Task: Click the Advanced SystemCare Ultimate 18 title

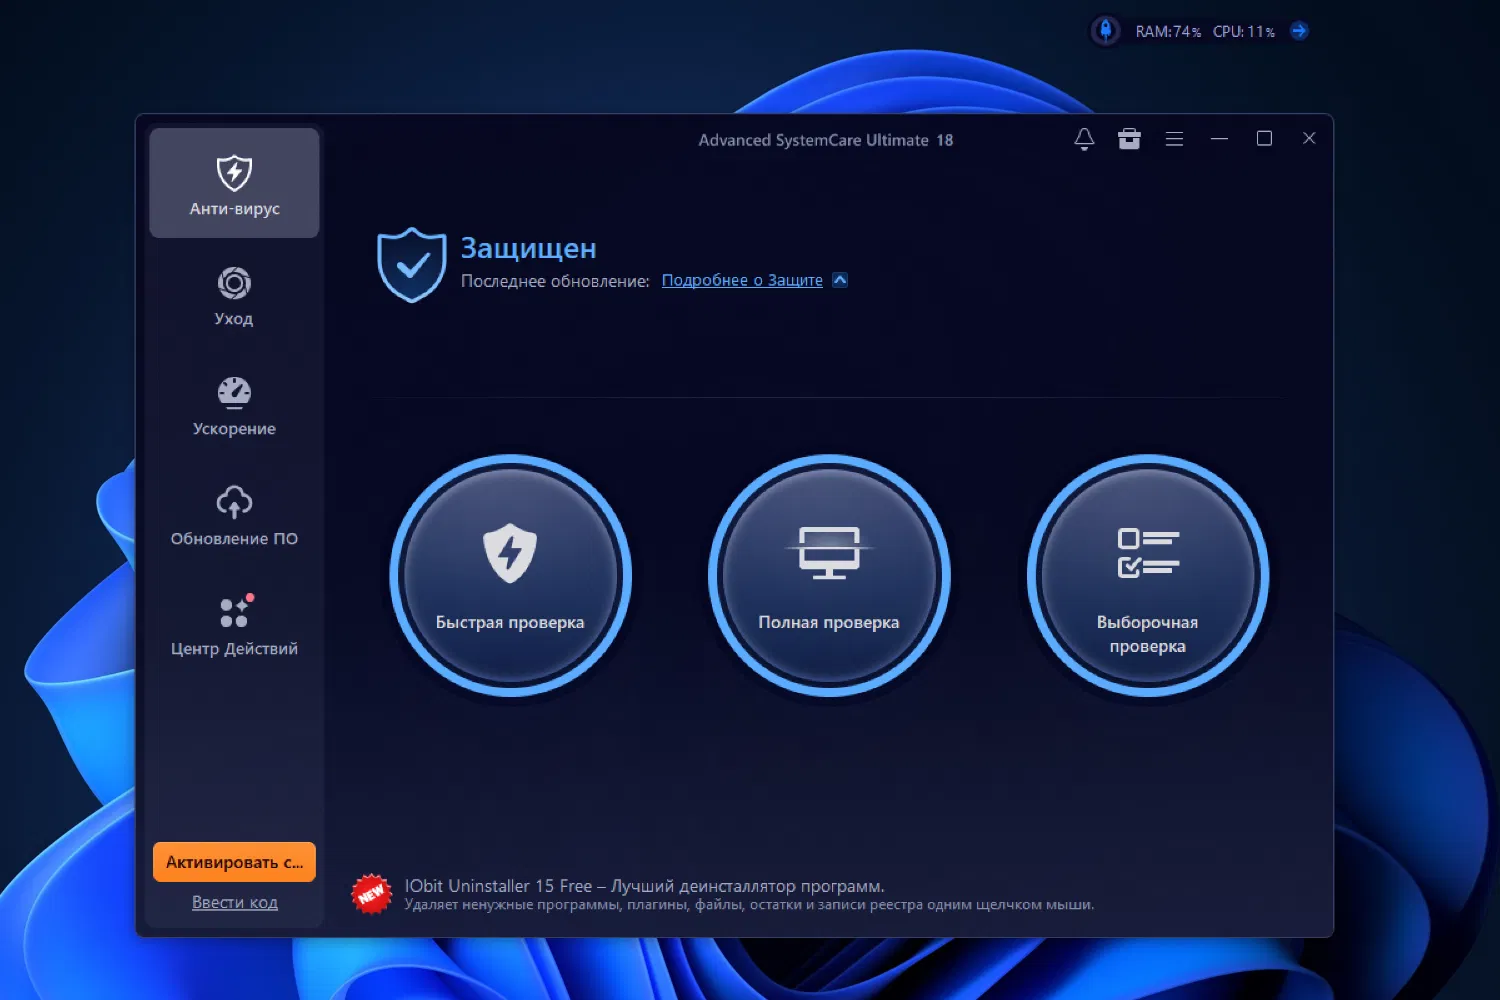Action: pos(826,140)
